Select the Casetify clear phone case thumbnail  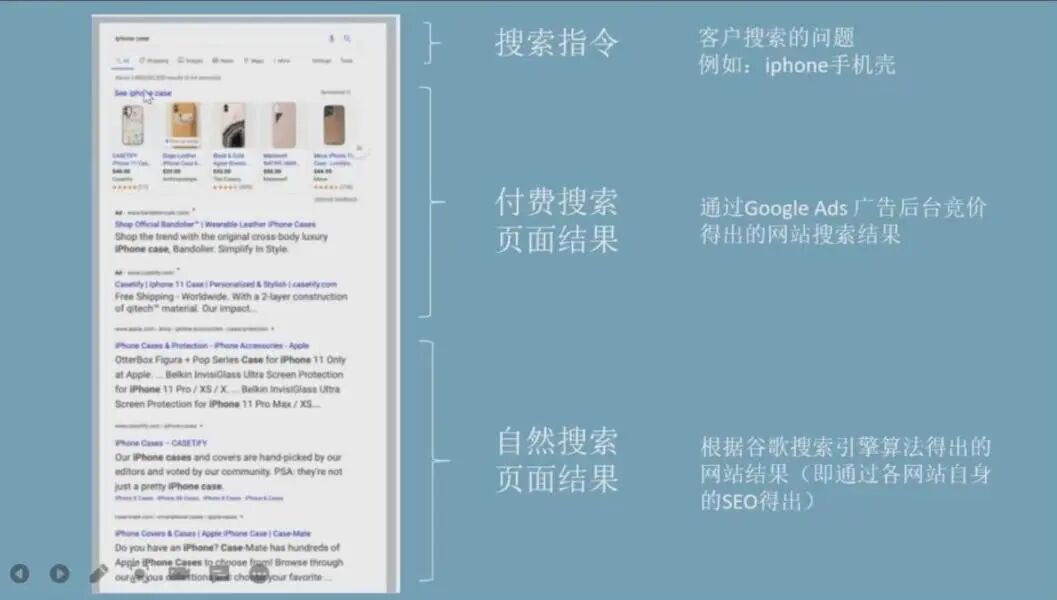pos(132,125)
